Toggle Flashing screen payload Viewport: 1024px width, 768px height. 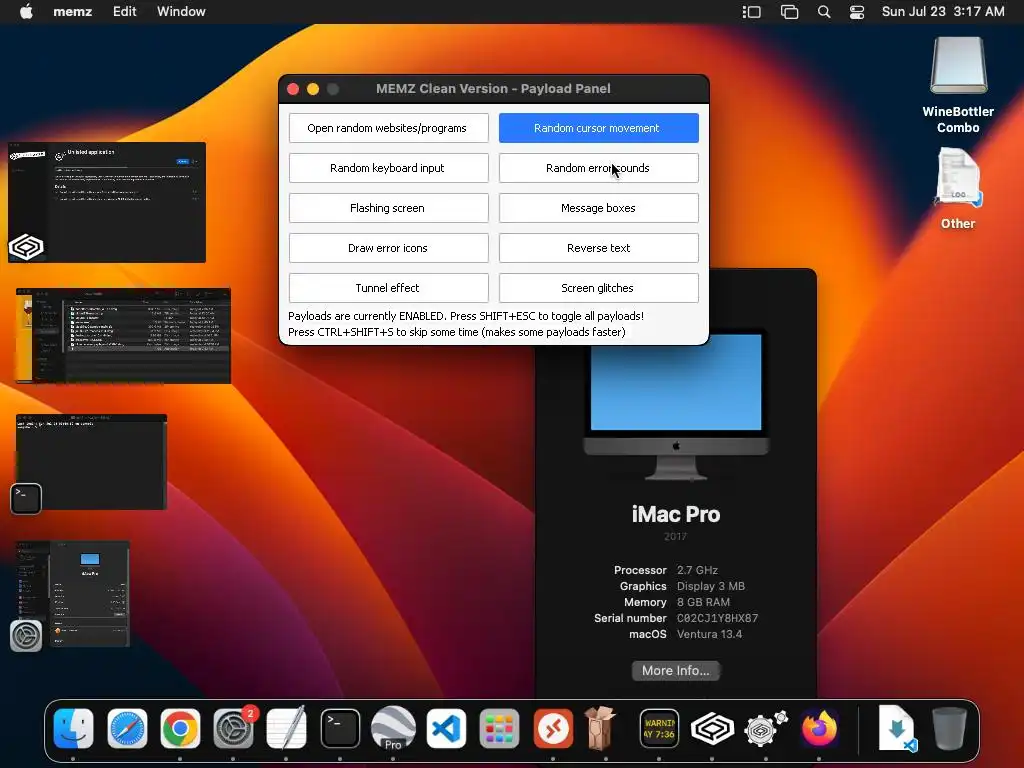click(x=389, y=208)
